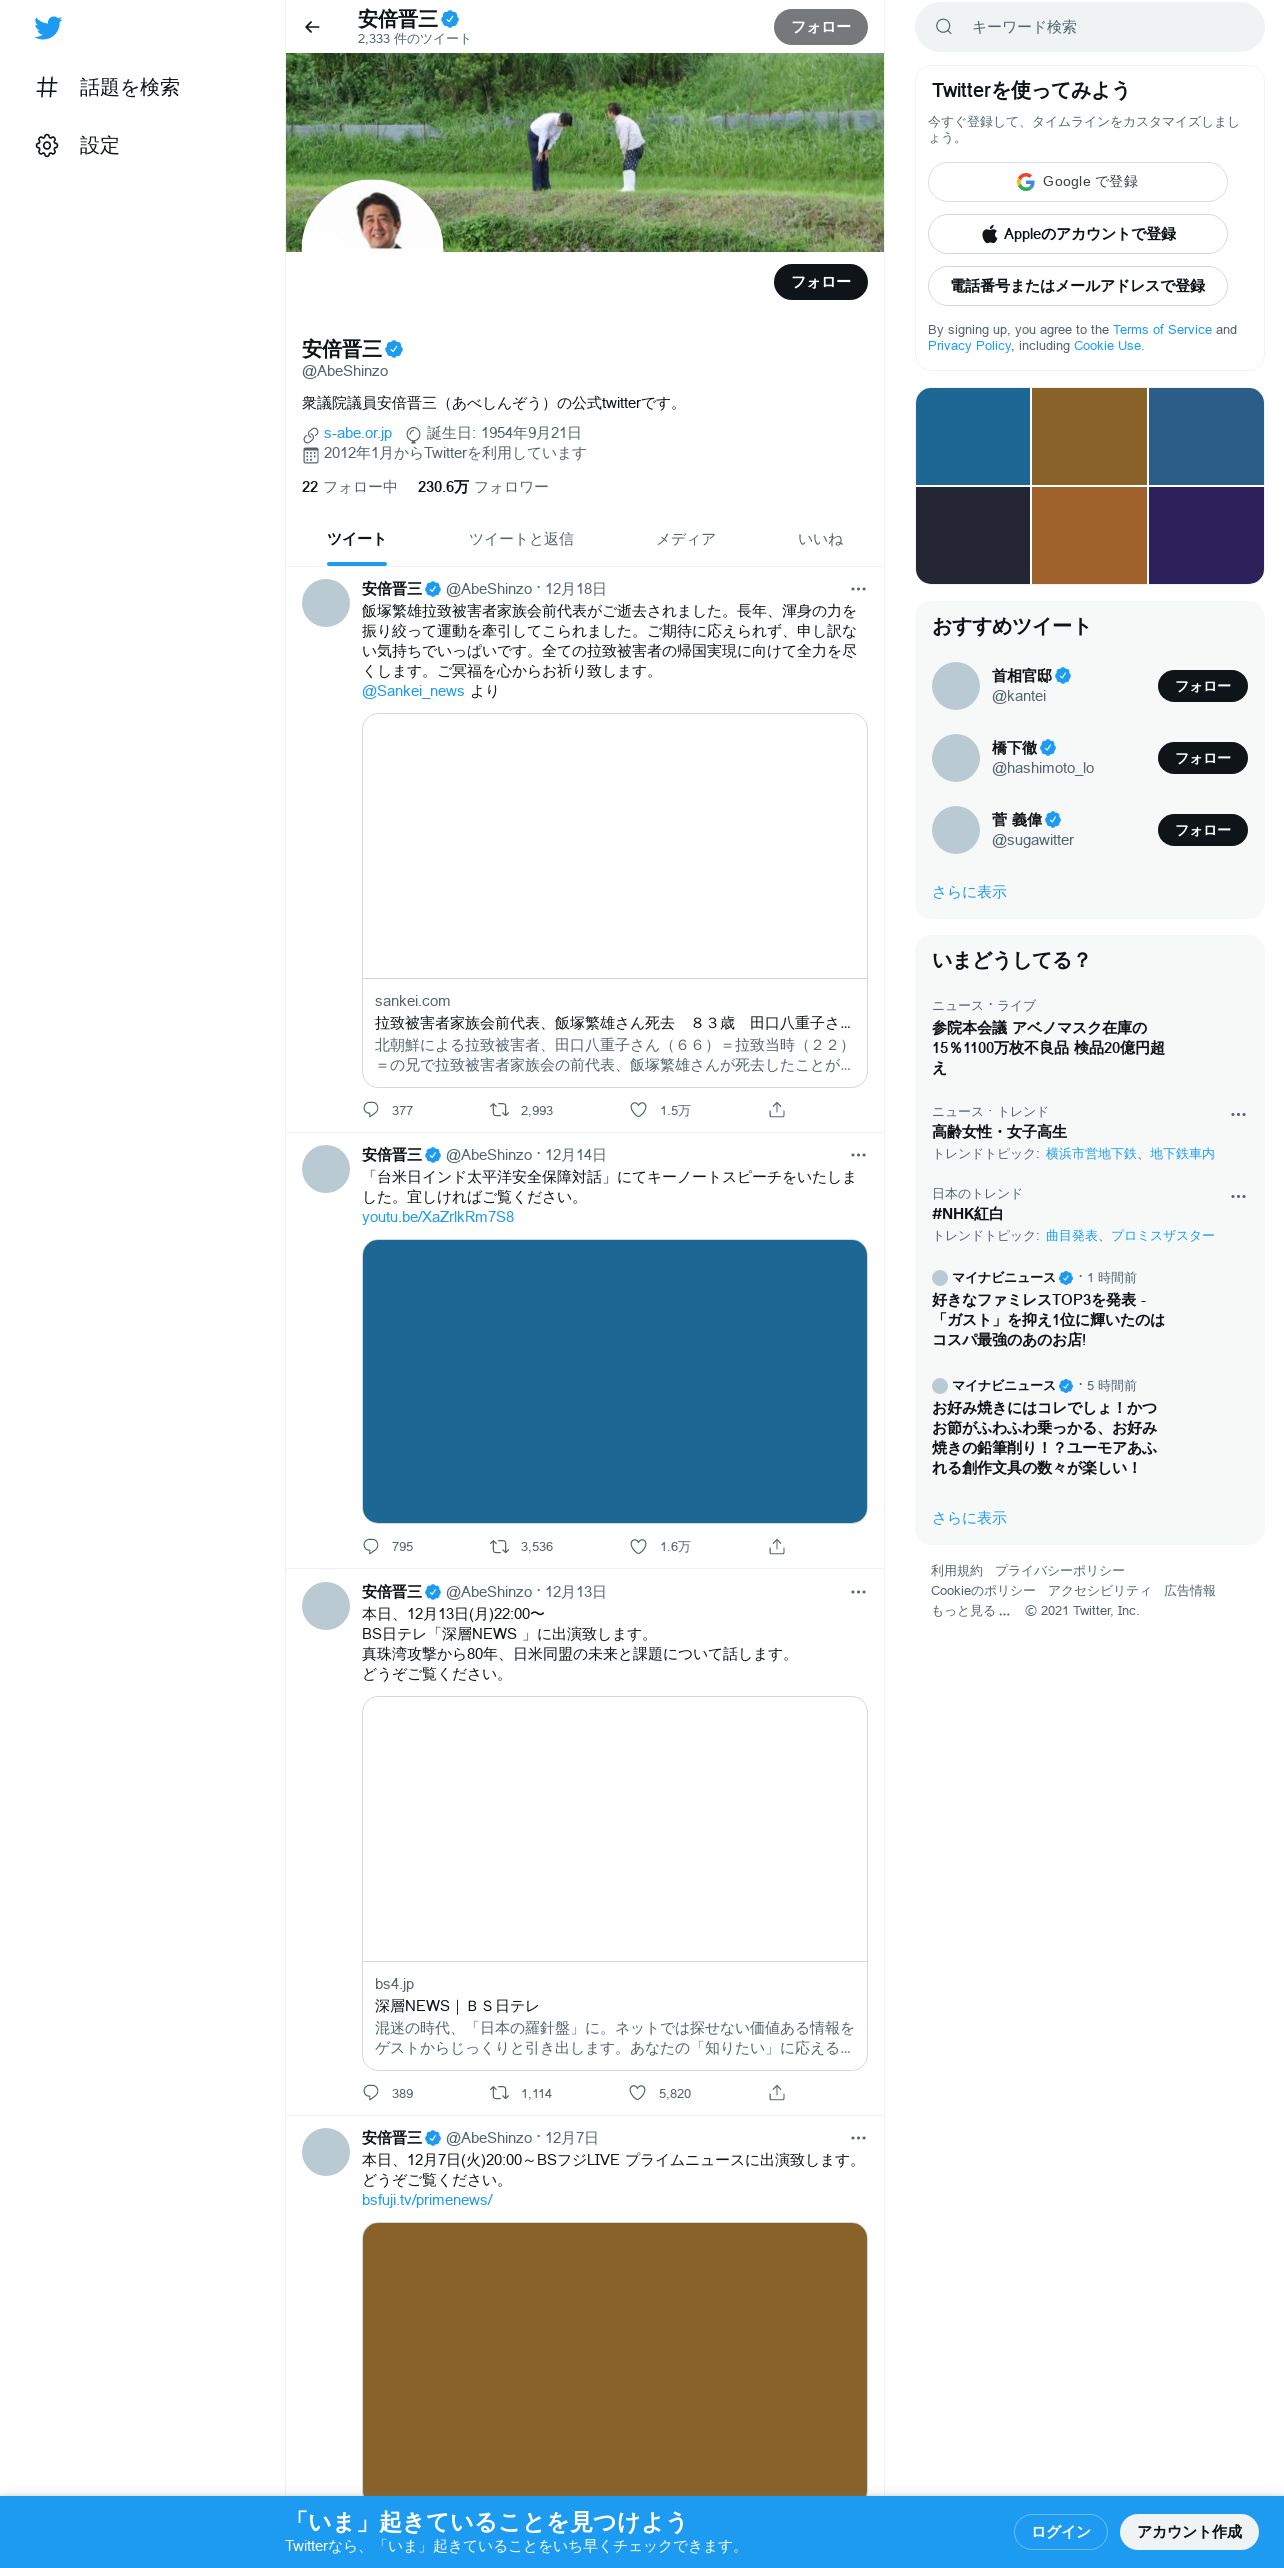This screenshot has height=2568, width=1284.
Task: Click the grey フォロー button in header bar
Action: [x=820, y=27]
